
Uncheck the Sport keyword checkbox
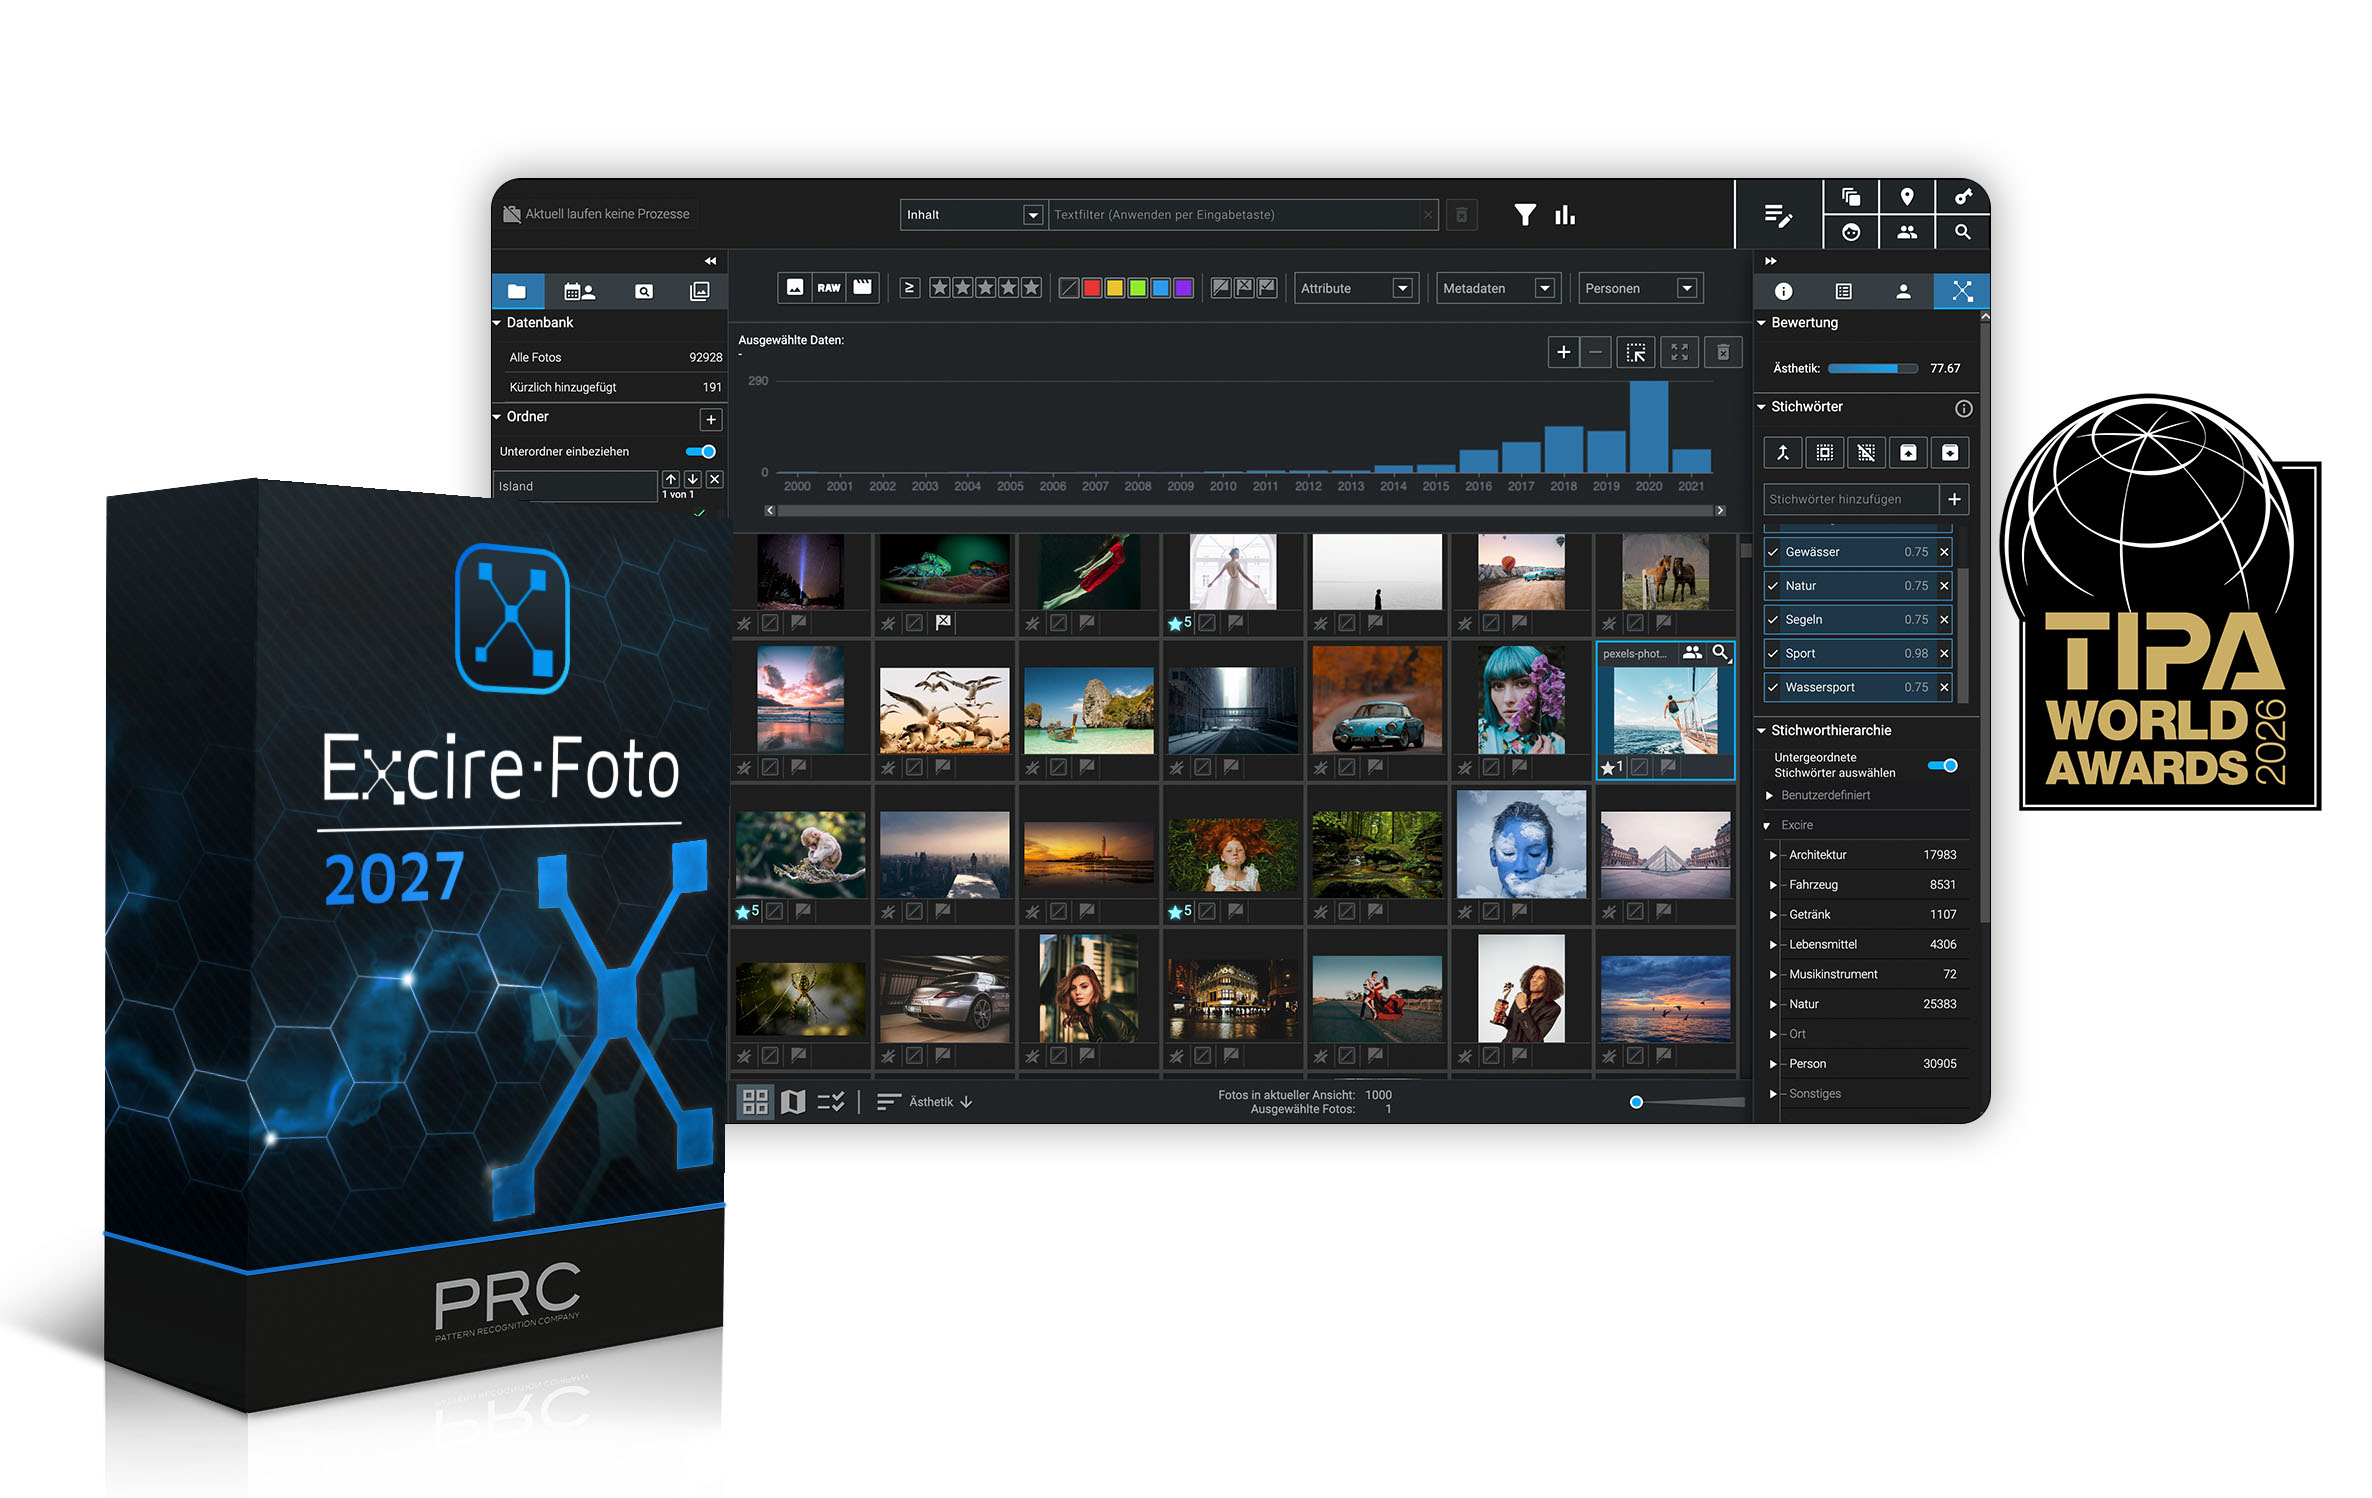(1773, 654)
